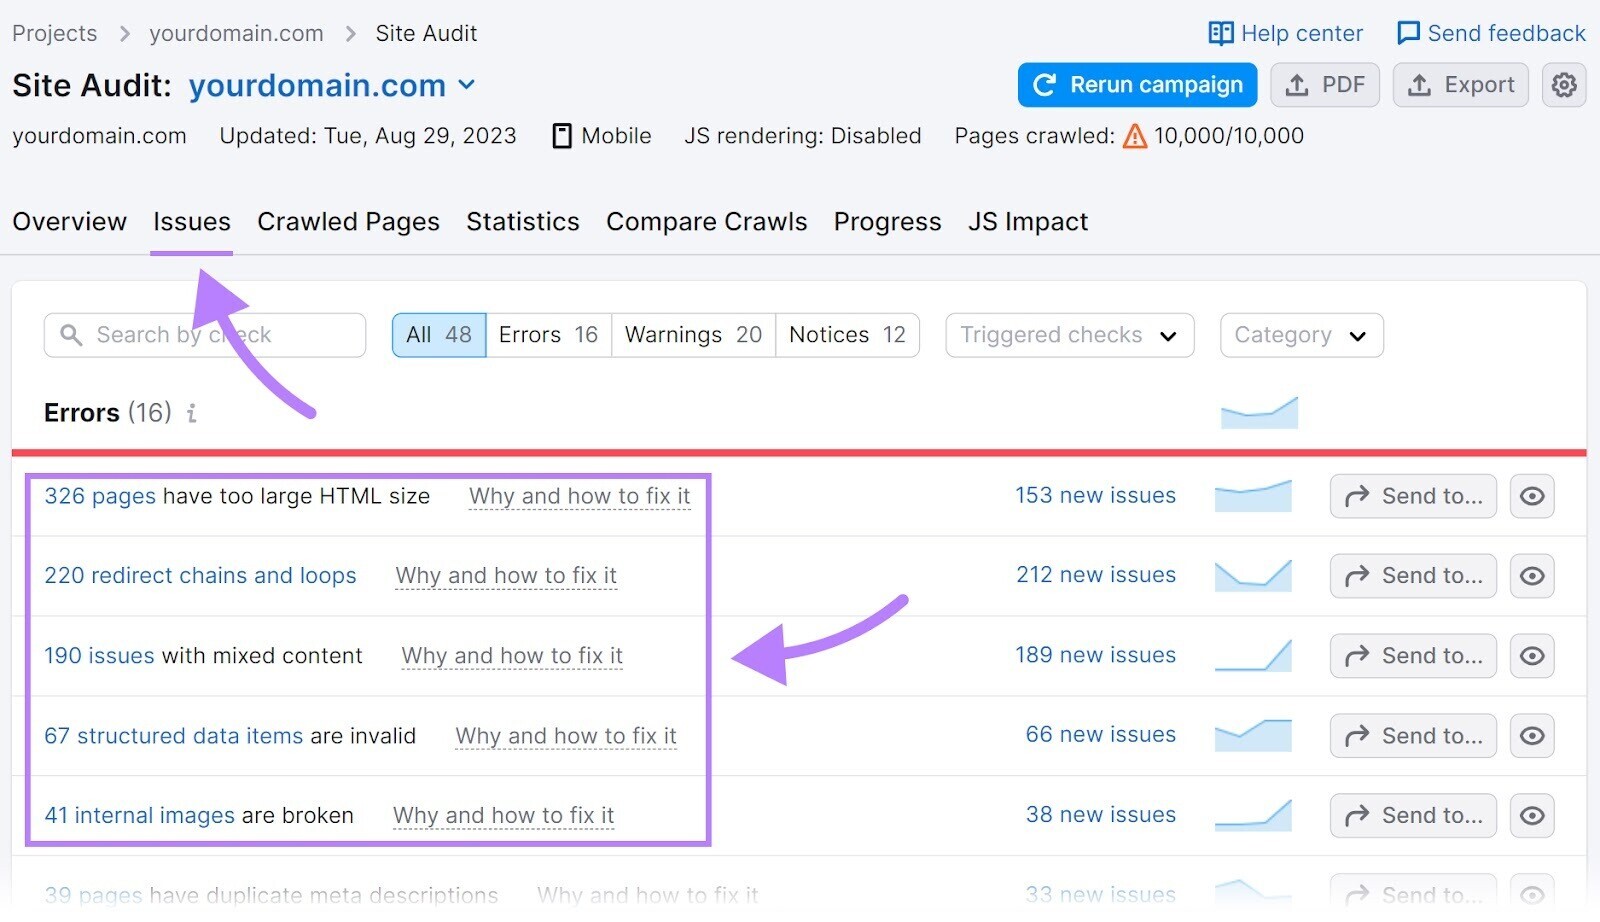This screenshot has height=922, width=1600.
Task: Hide the broken internal images issue
Action: pos(1532,815)
